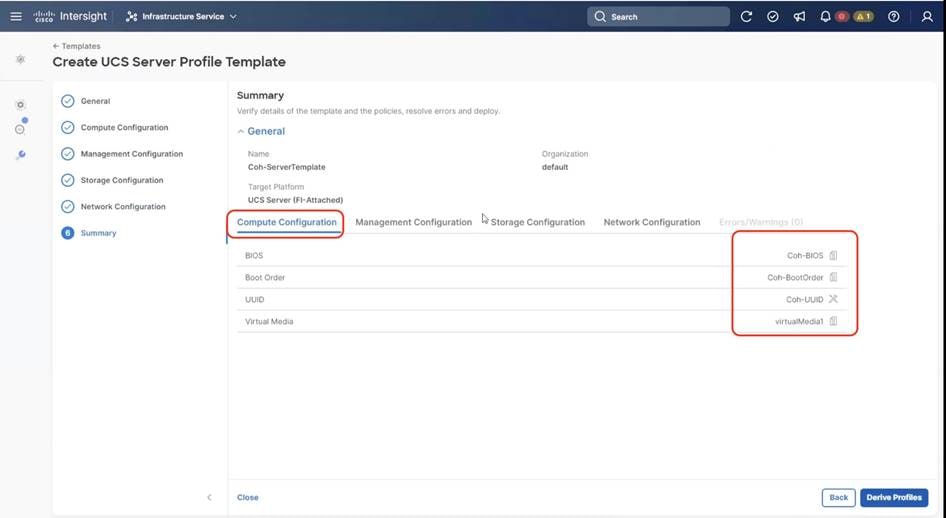The height and width of the screenshot is (518, 946).
Task: Click the top gear icon in left sidebar
Action: pos(21,59)
